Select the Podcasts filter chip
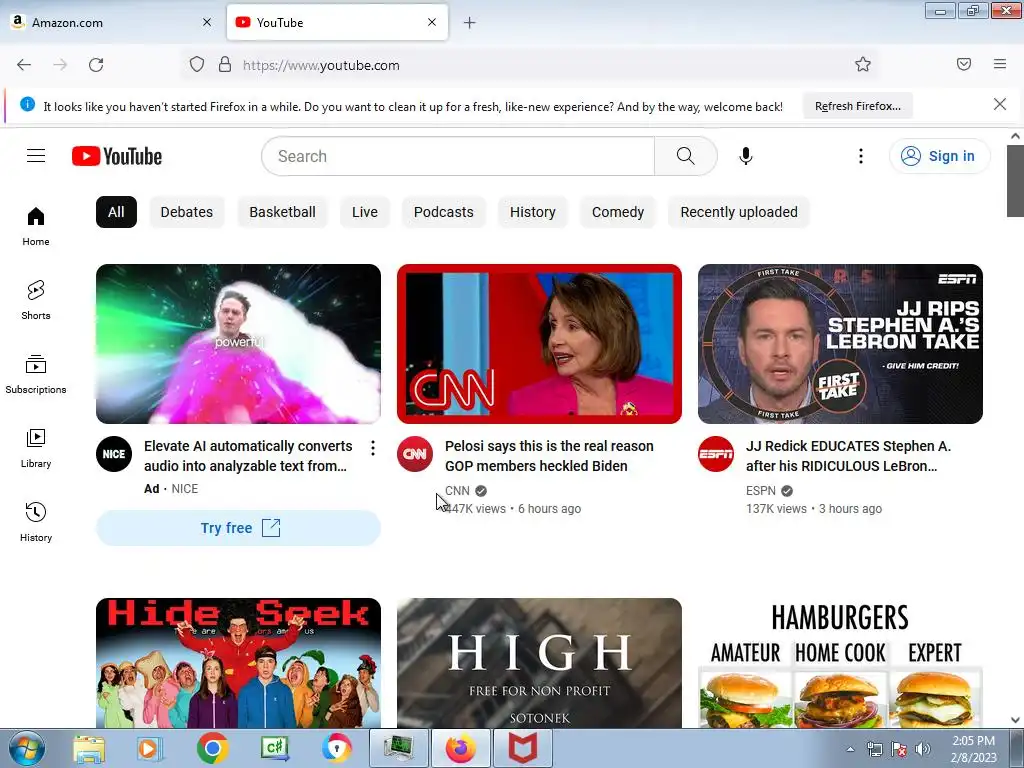 coord(443,212)
